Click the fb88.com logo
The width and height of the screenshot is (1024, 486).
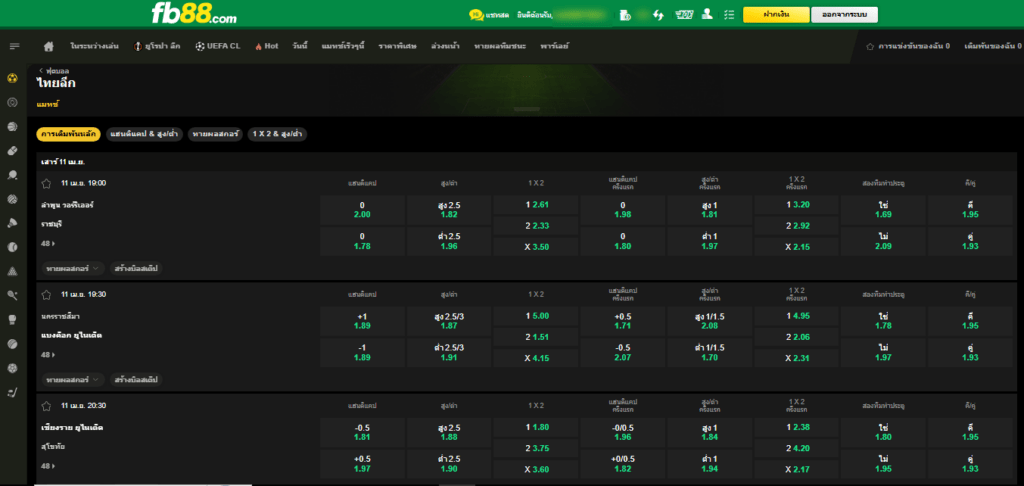coord(194,14)
